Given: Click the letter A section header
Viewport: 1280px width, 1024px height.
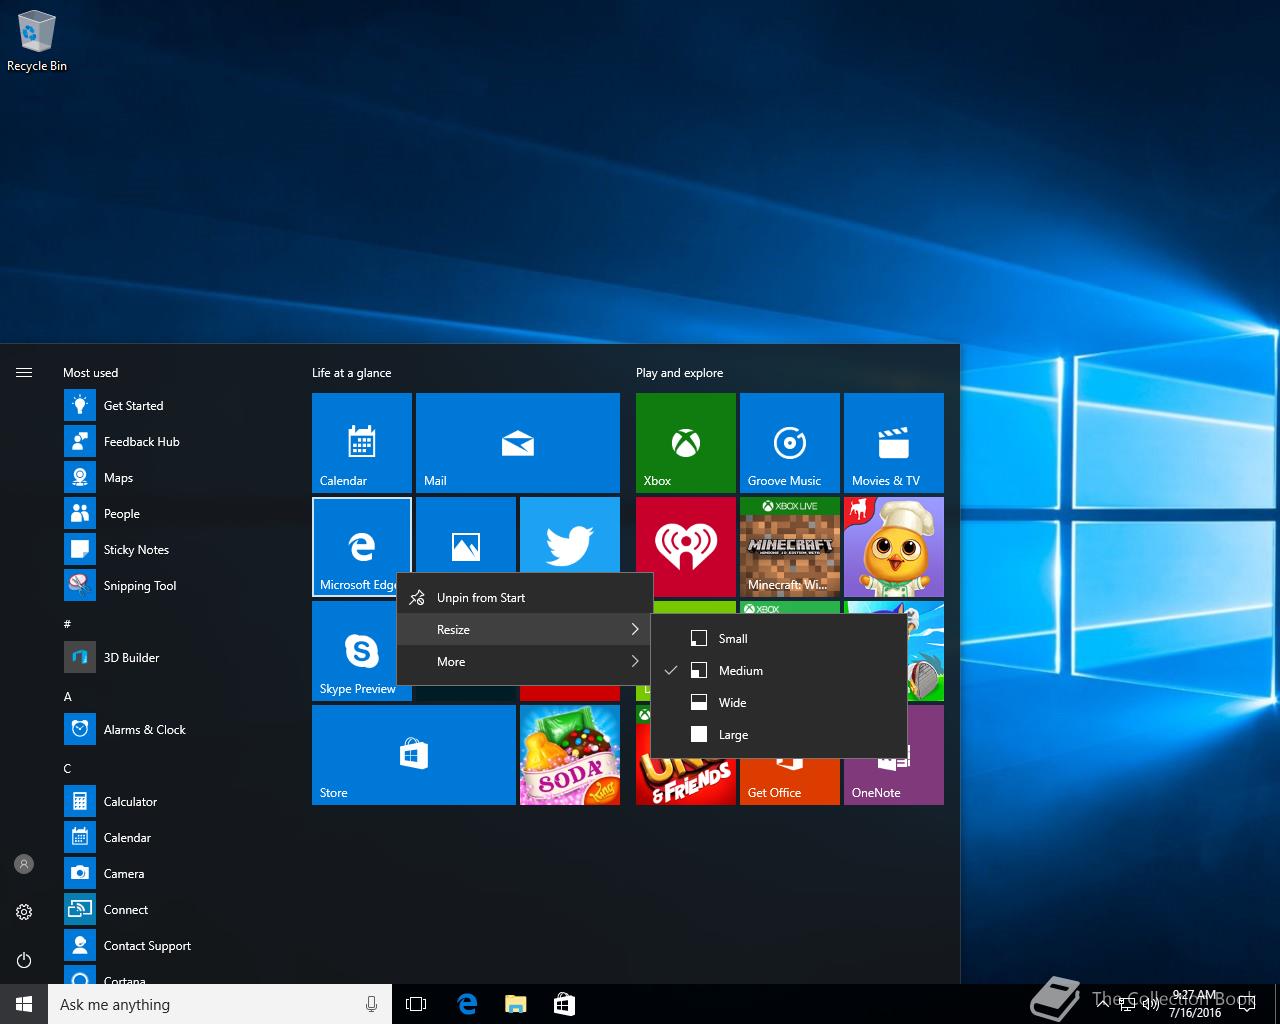Looking at the screenshot, I should click(x=68, y=696).
